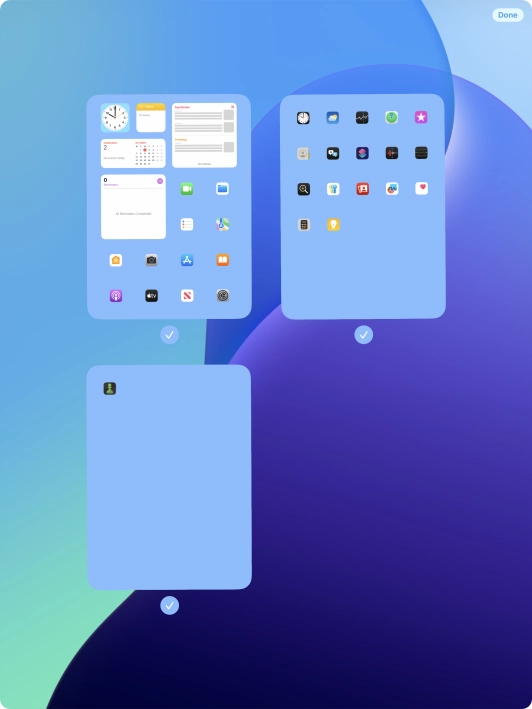
Task: Open the Shortcuts app icon
Action: (362, 153)
